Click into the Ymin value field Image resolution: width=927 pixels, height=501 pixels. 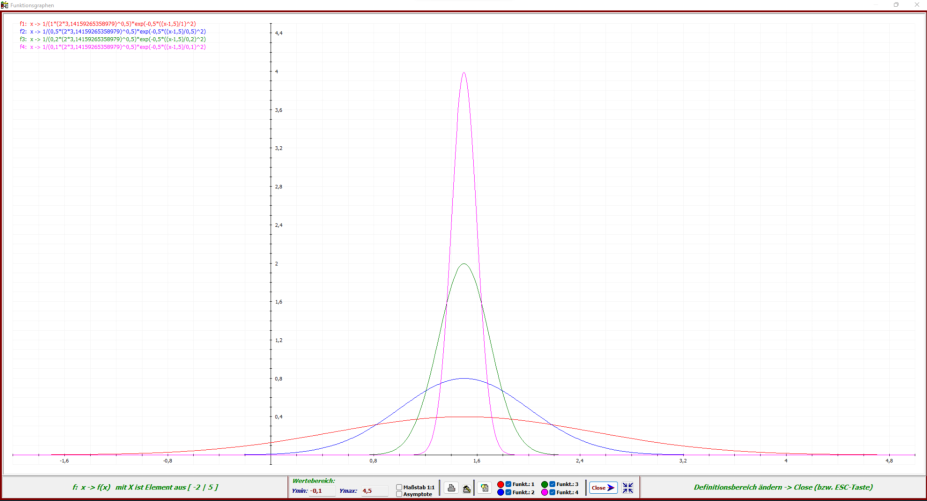(324, 491)
